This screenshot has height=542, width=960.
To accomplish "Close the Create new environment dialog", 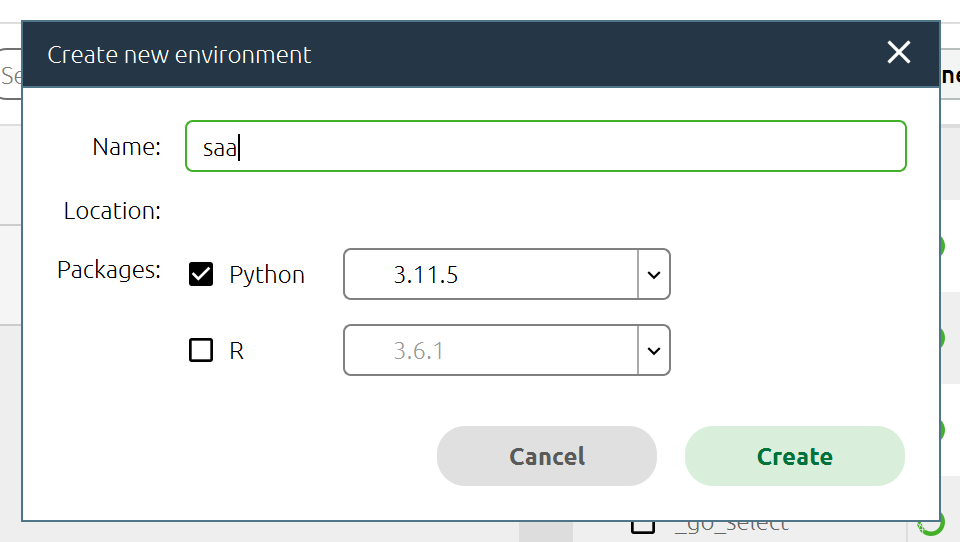I will pyautogui.click(x=898, y=53).
